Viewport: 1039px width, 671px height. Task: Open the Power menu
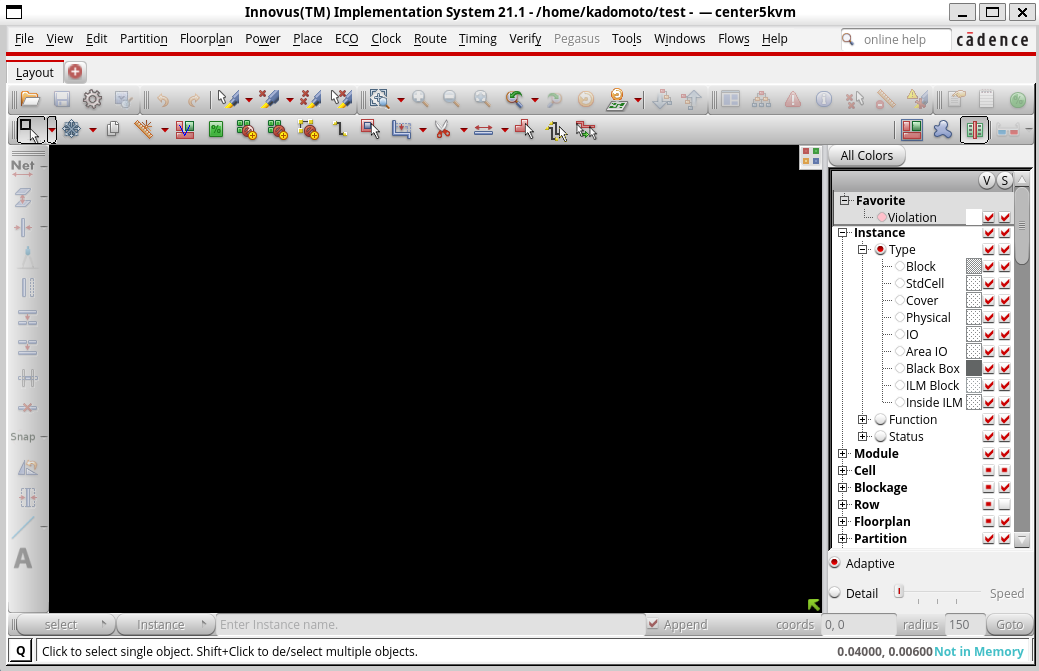point(262,39)
